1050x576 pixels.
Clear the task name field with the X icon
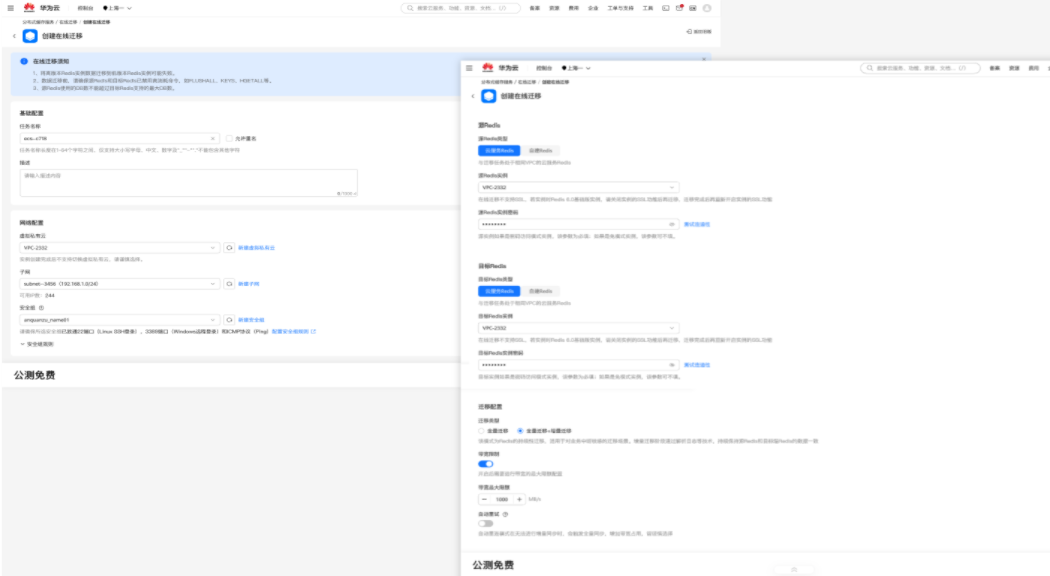click(213, 139)
